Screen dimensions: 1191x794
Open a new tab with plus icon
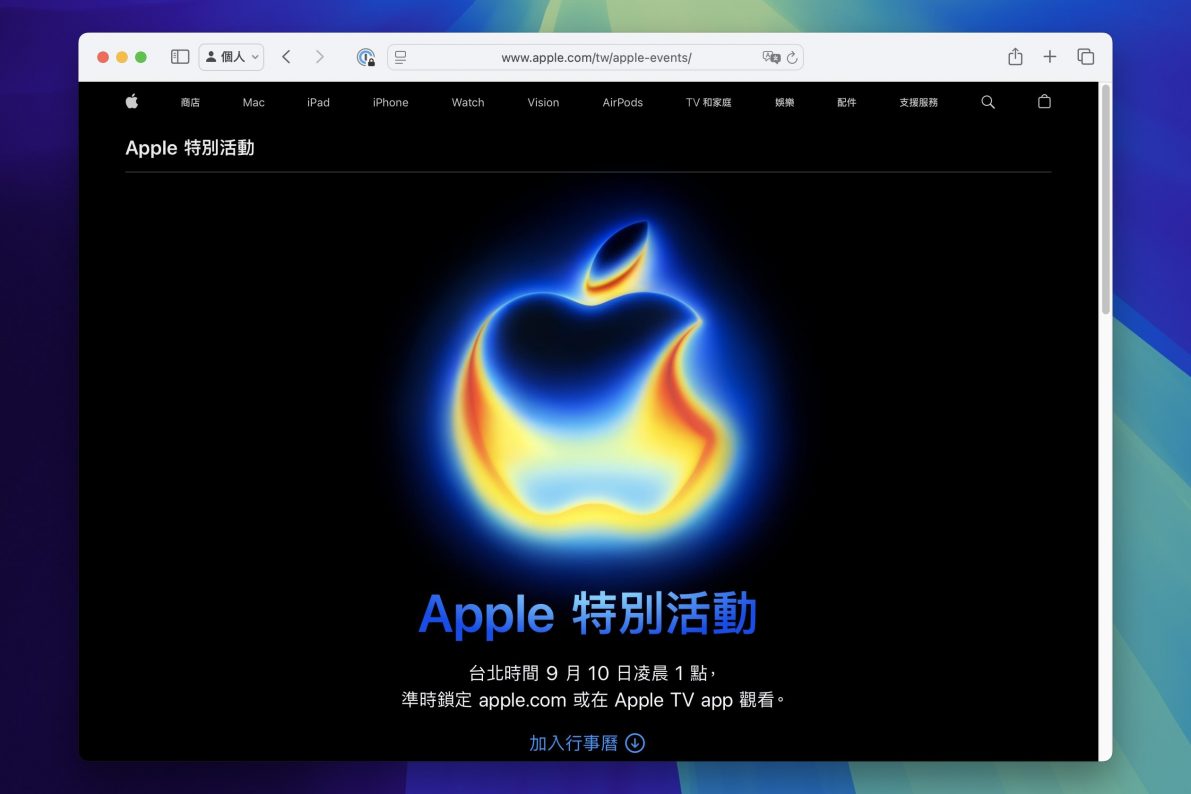(1049, 57)
